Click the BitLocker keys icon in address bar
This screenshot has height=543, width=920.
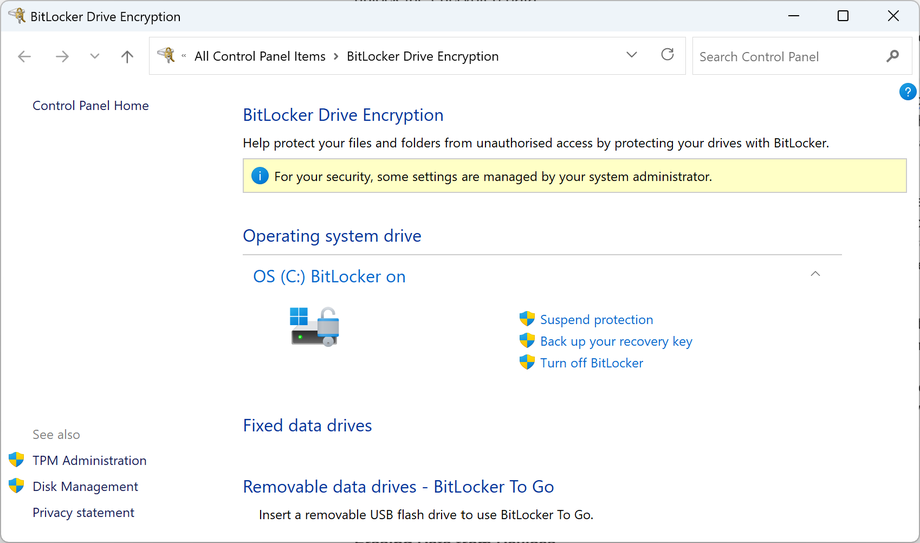coord(167,56)
